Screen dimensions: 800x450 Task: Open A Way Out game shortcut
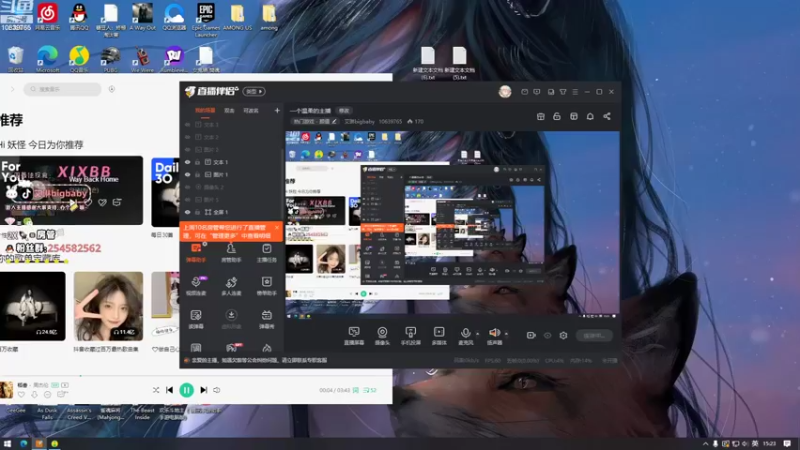(x=142, y=15)
